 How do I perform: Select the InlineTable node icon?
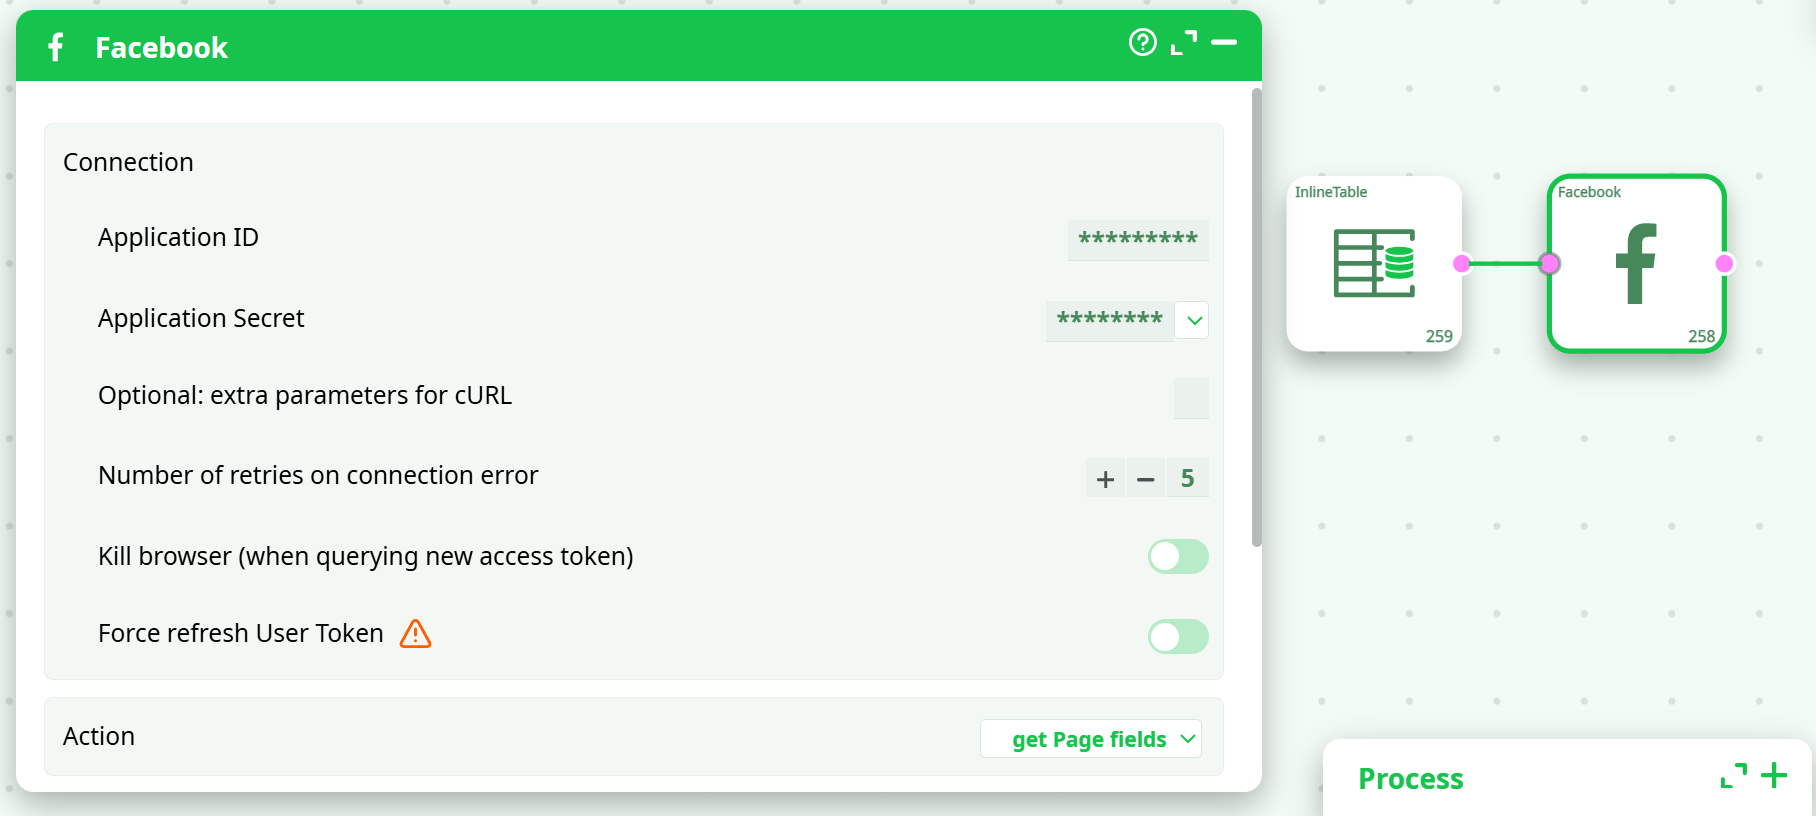pos(1374,263)
